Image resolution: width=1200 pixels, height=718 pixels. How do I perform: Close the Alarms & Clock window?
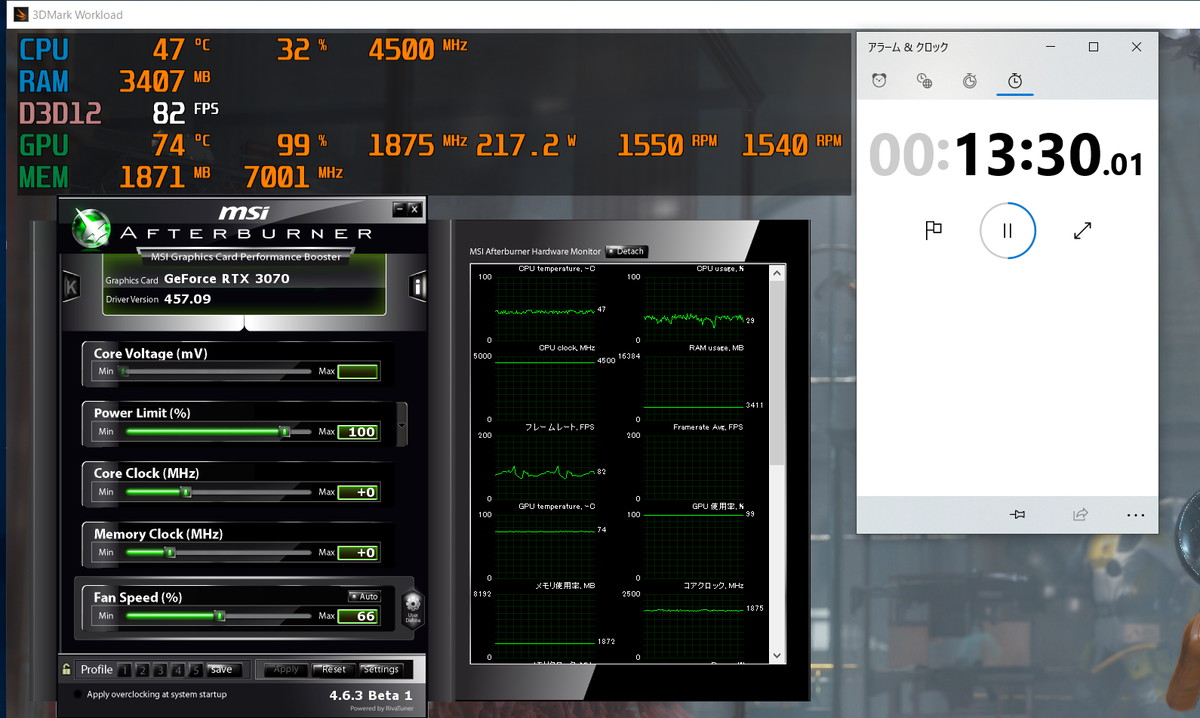click(1137, 47)
